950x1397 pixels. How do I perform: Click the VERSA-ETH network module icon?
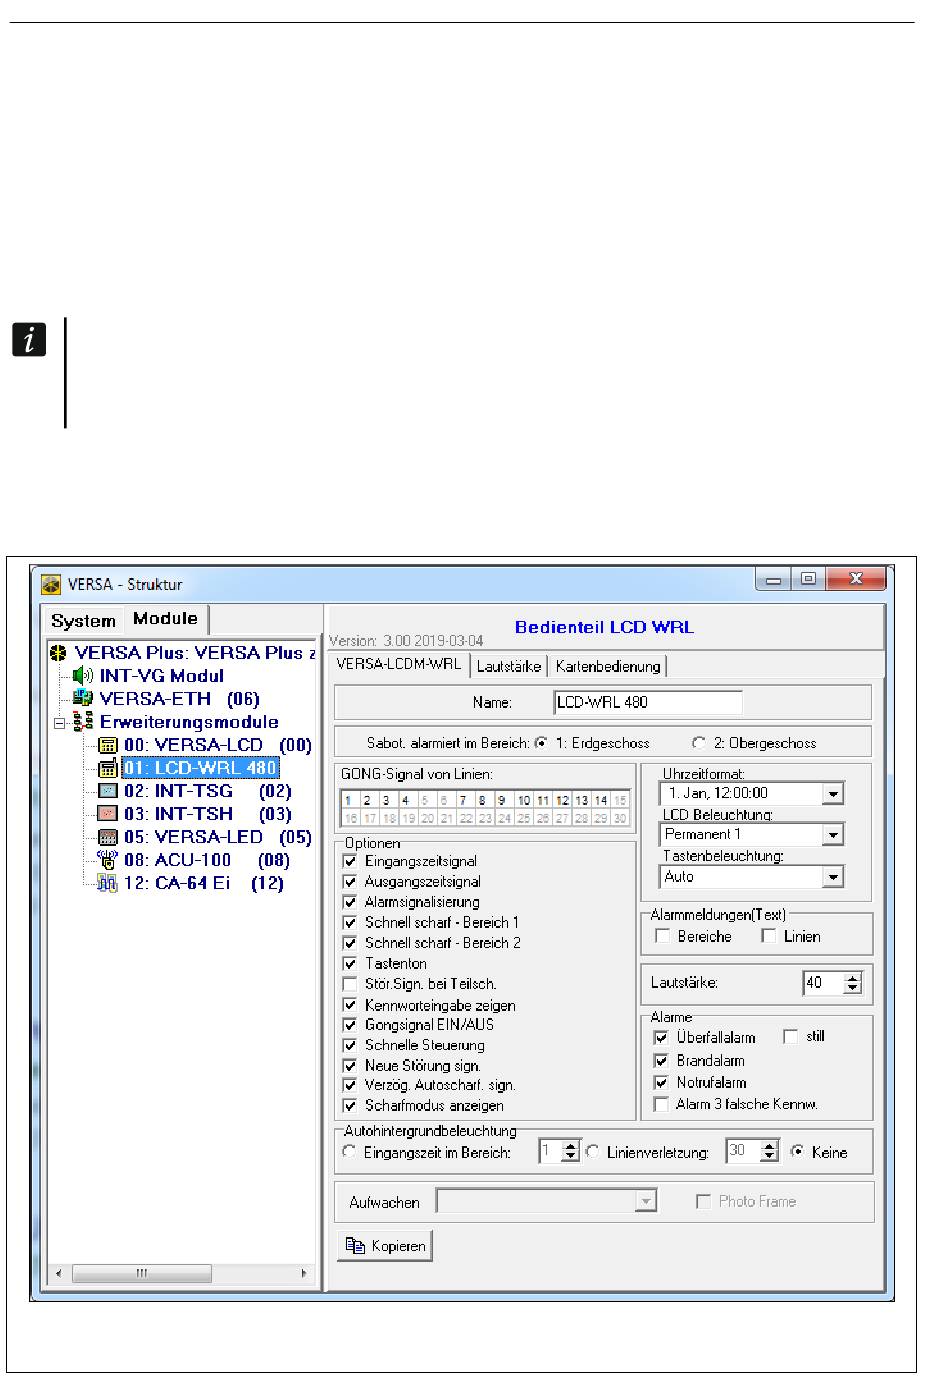[x=83, y=699]
